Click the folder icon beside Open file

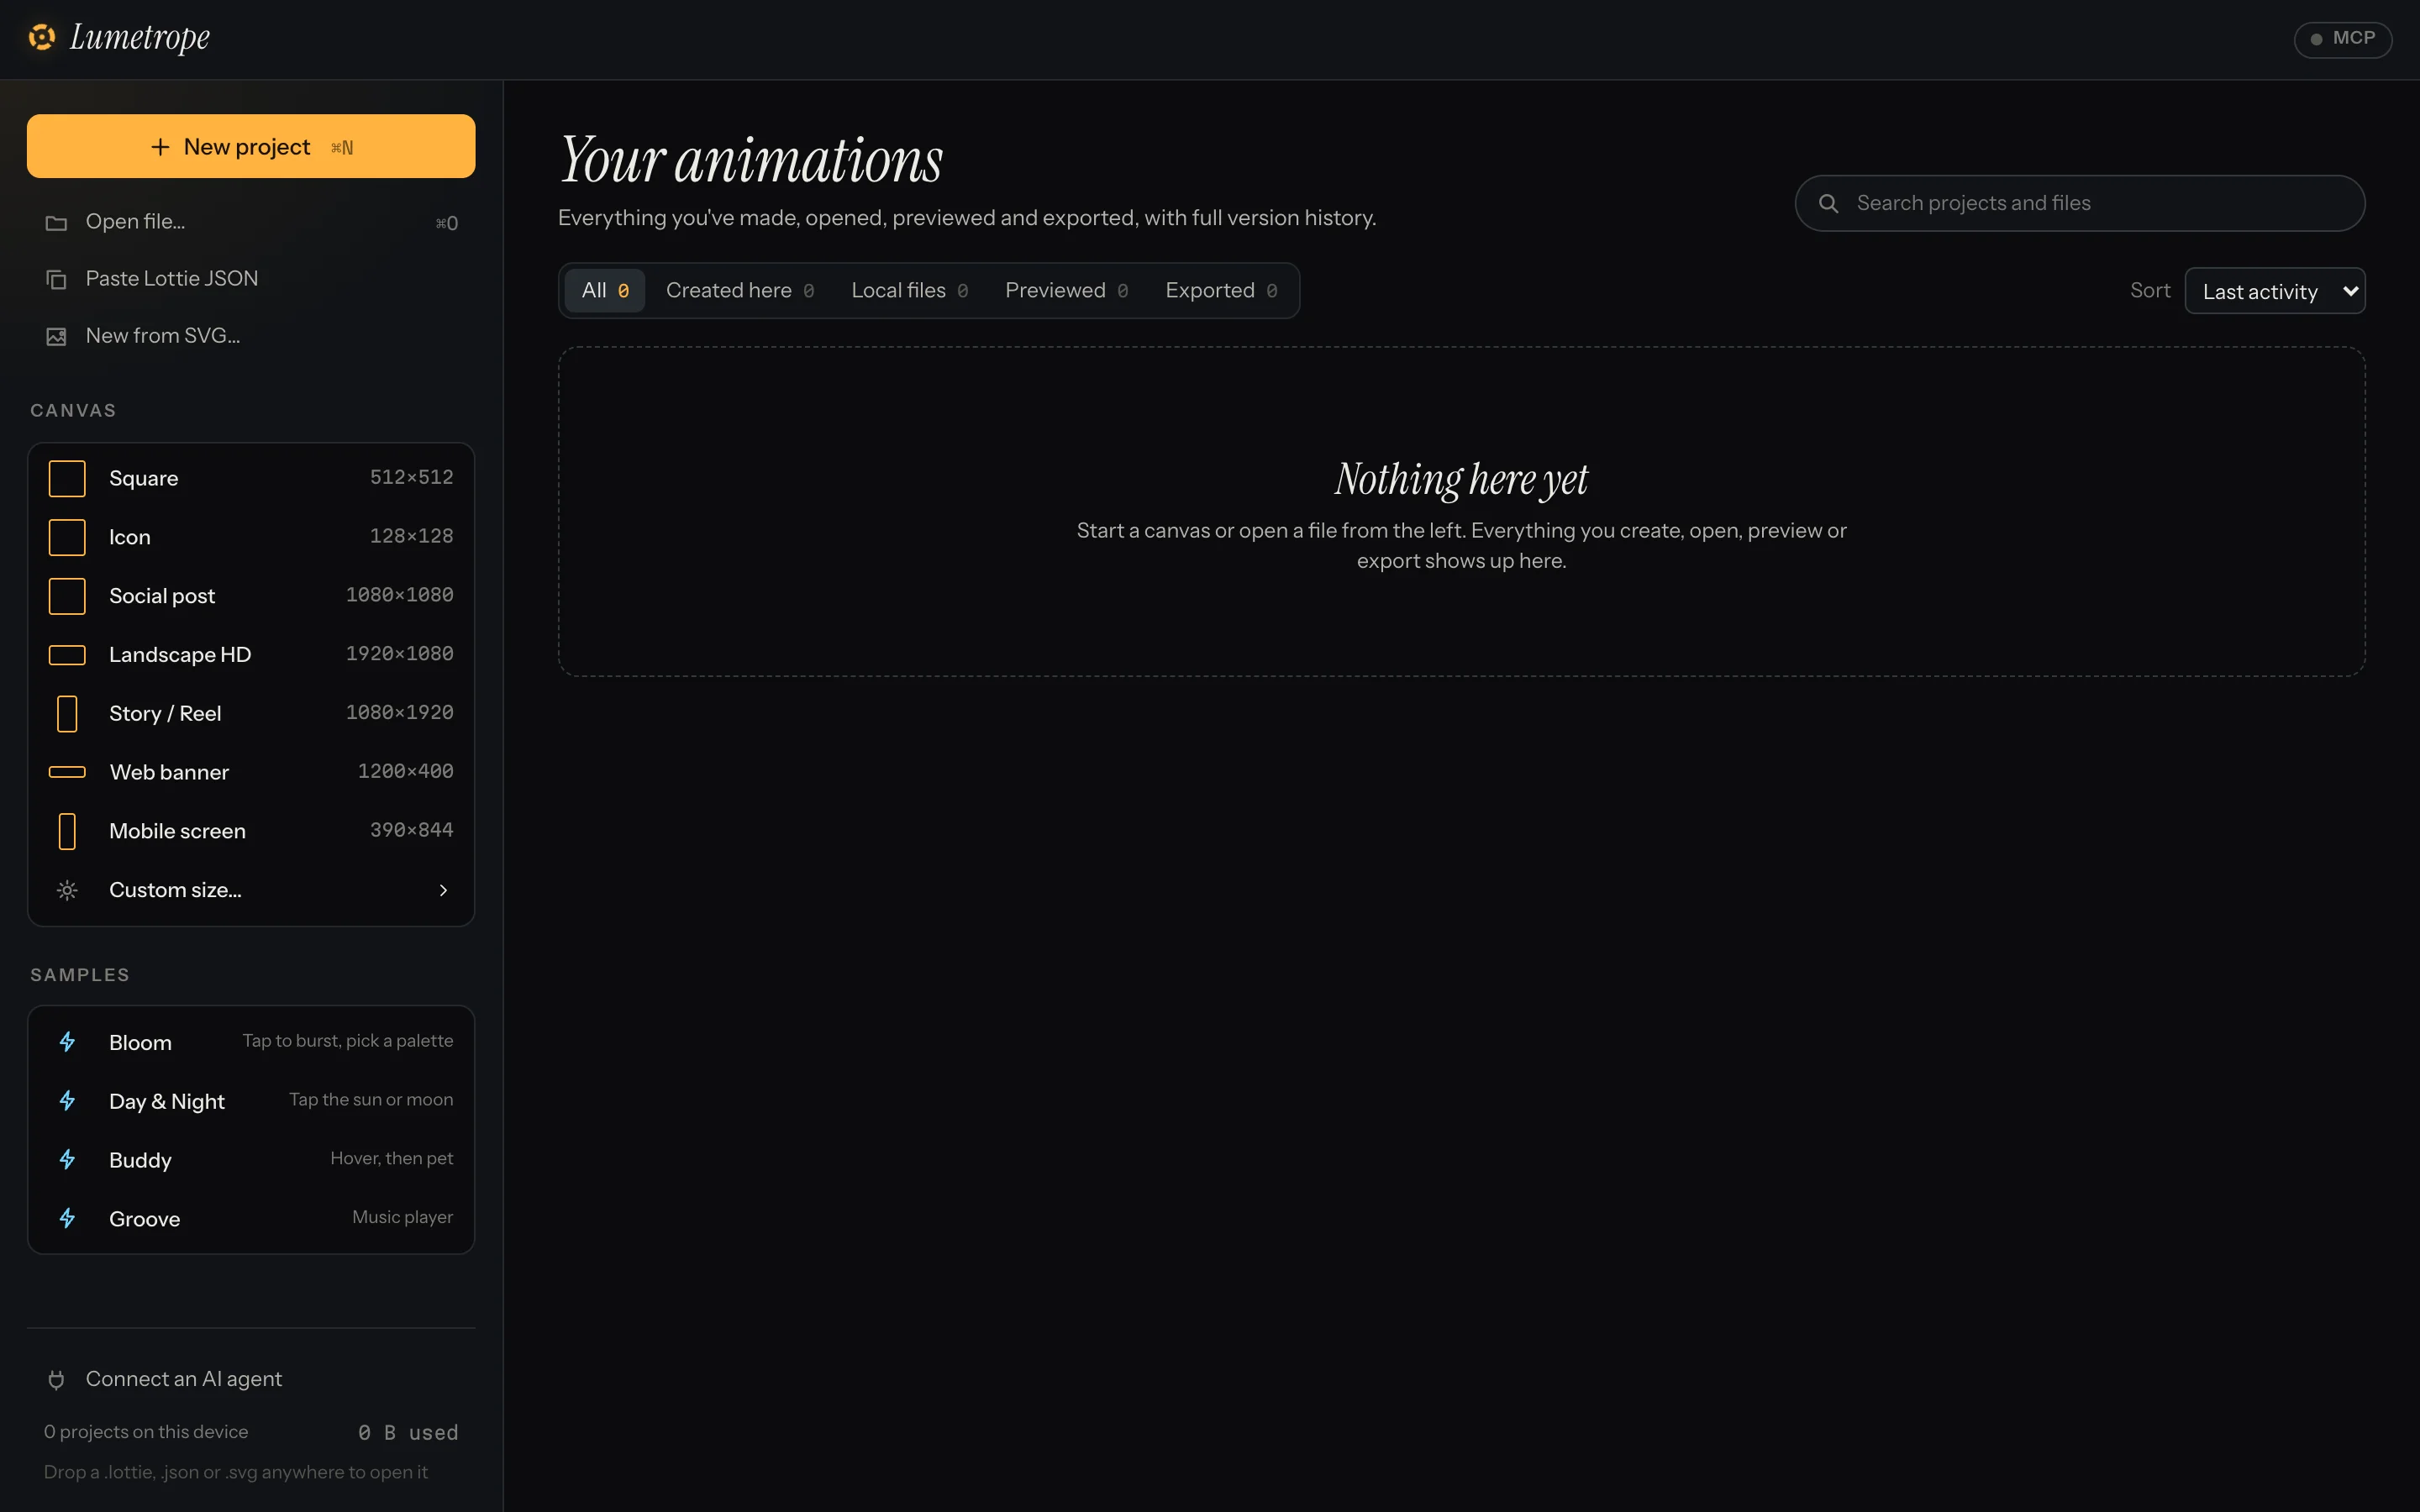click(56, 222)
